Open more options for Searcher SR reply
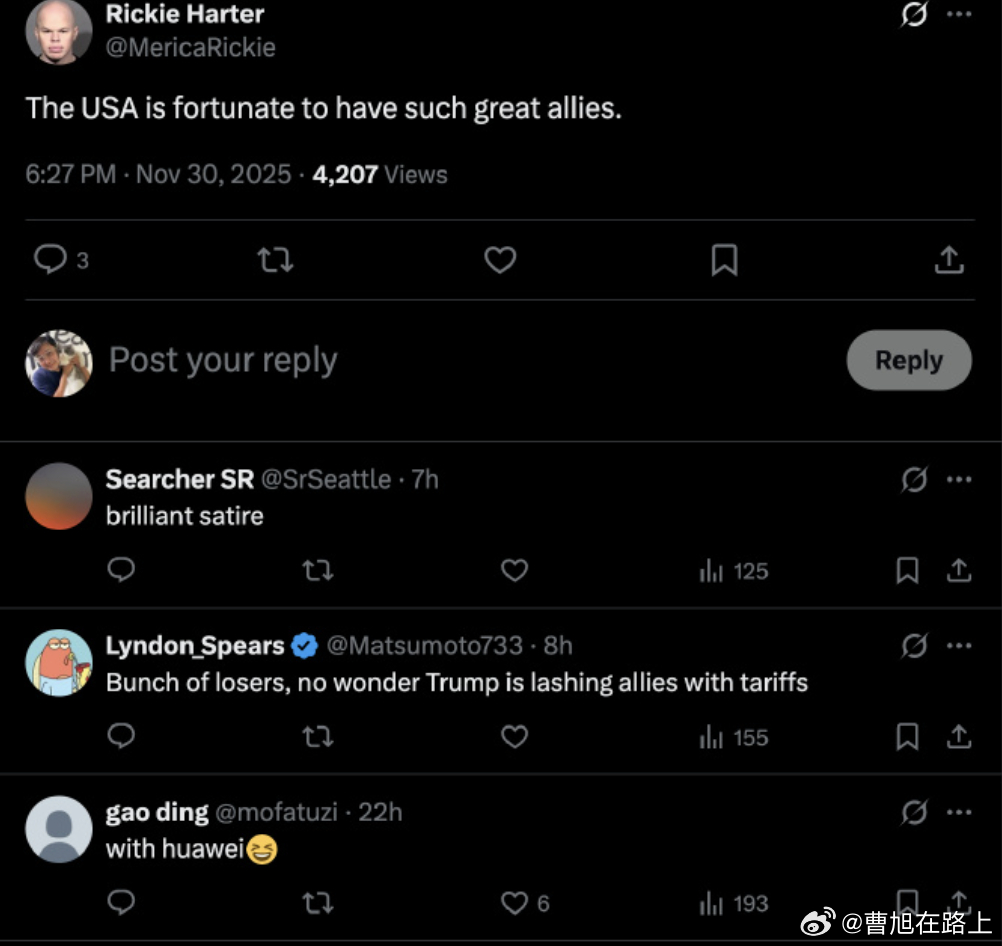 click(959, 480)
